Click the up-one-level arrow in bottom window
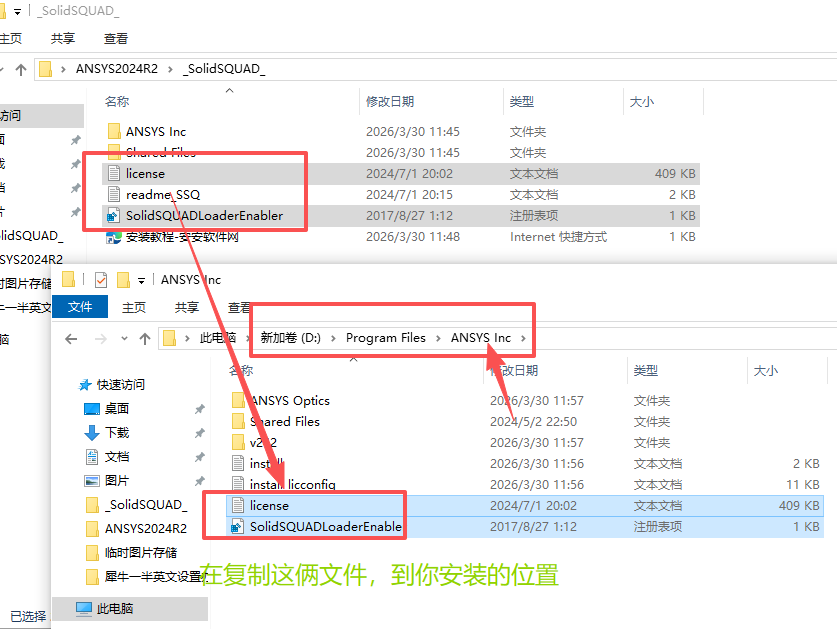The image size is (837, 629). click(144, 338)
